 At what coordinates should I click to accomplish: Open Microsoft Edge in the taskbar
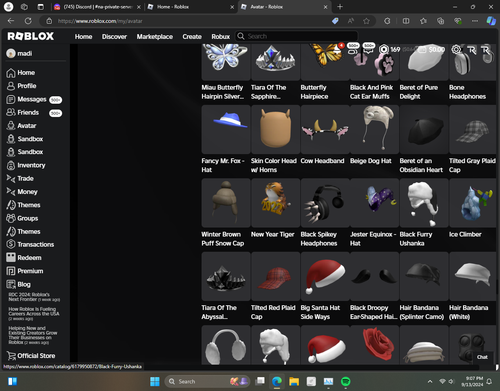pos(277,381)
